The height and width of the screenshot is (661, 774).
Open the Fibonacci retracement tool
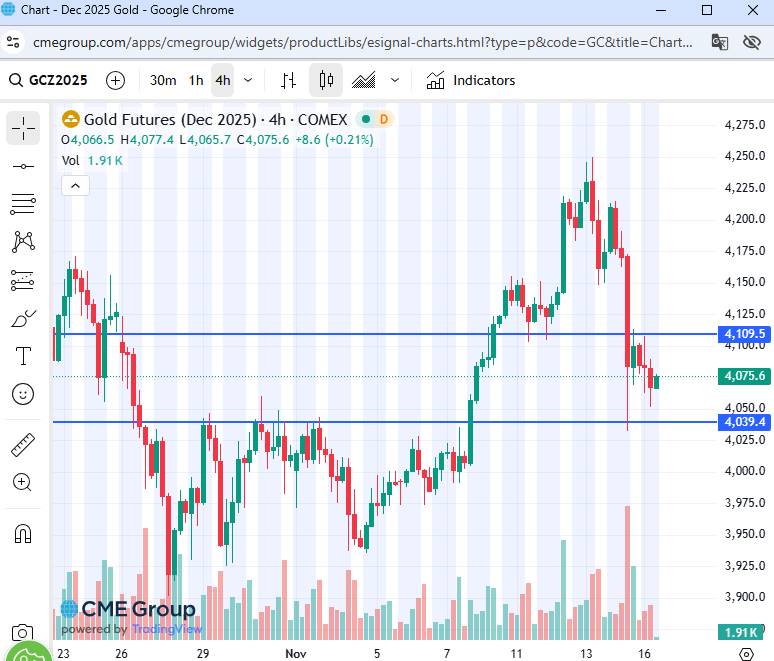[x=23, y=204]
